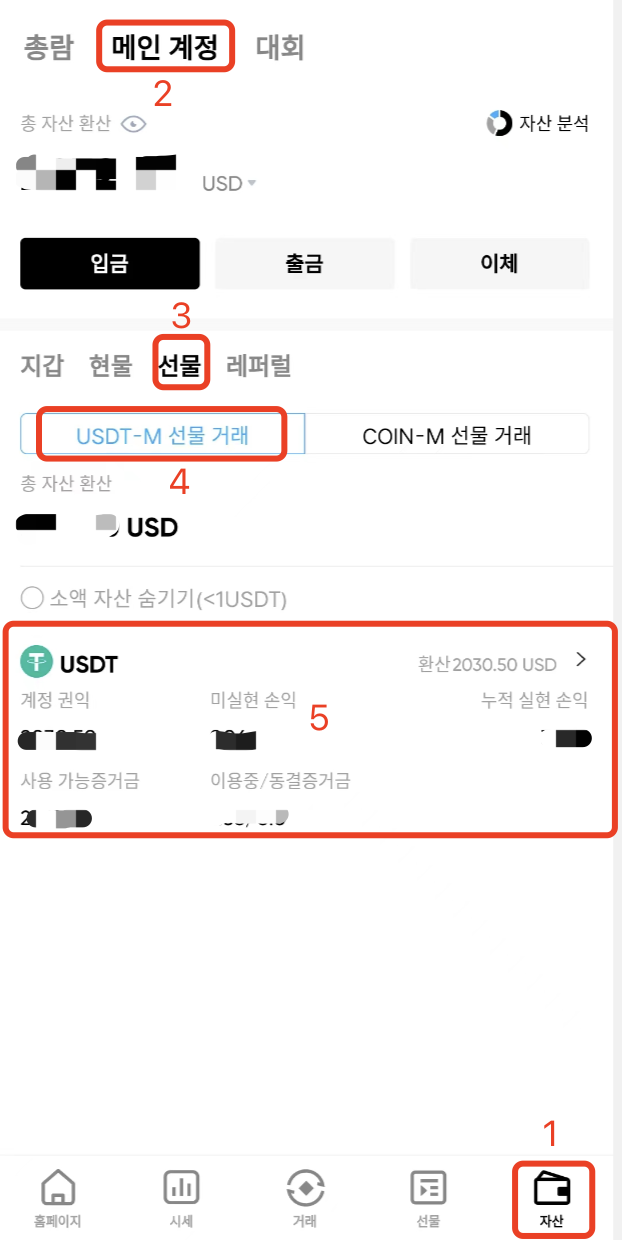622x1240 pixels.
Task: Click the black 입금 deposit button
Action: (110, 263)
